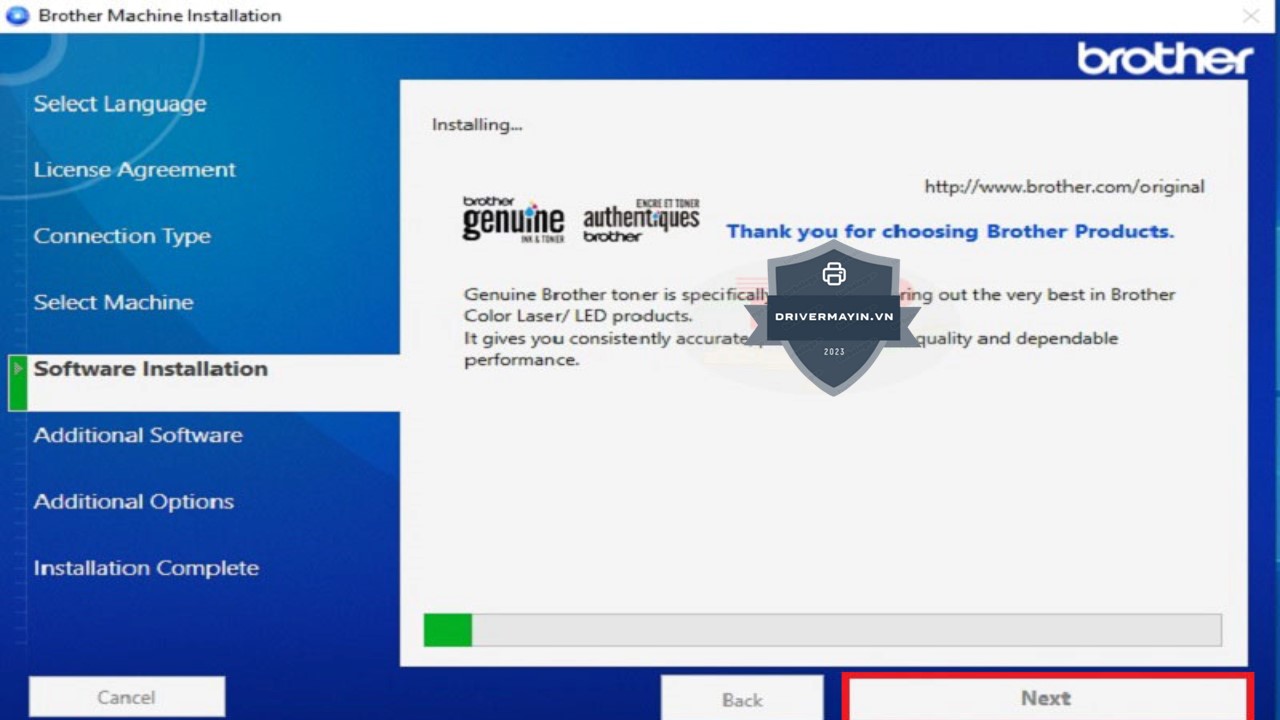This screenshot has height=720, width=1280.
Task: Close the Brother Machine Installation window
Action: (1250, 16)
